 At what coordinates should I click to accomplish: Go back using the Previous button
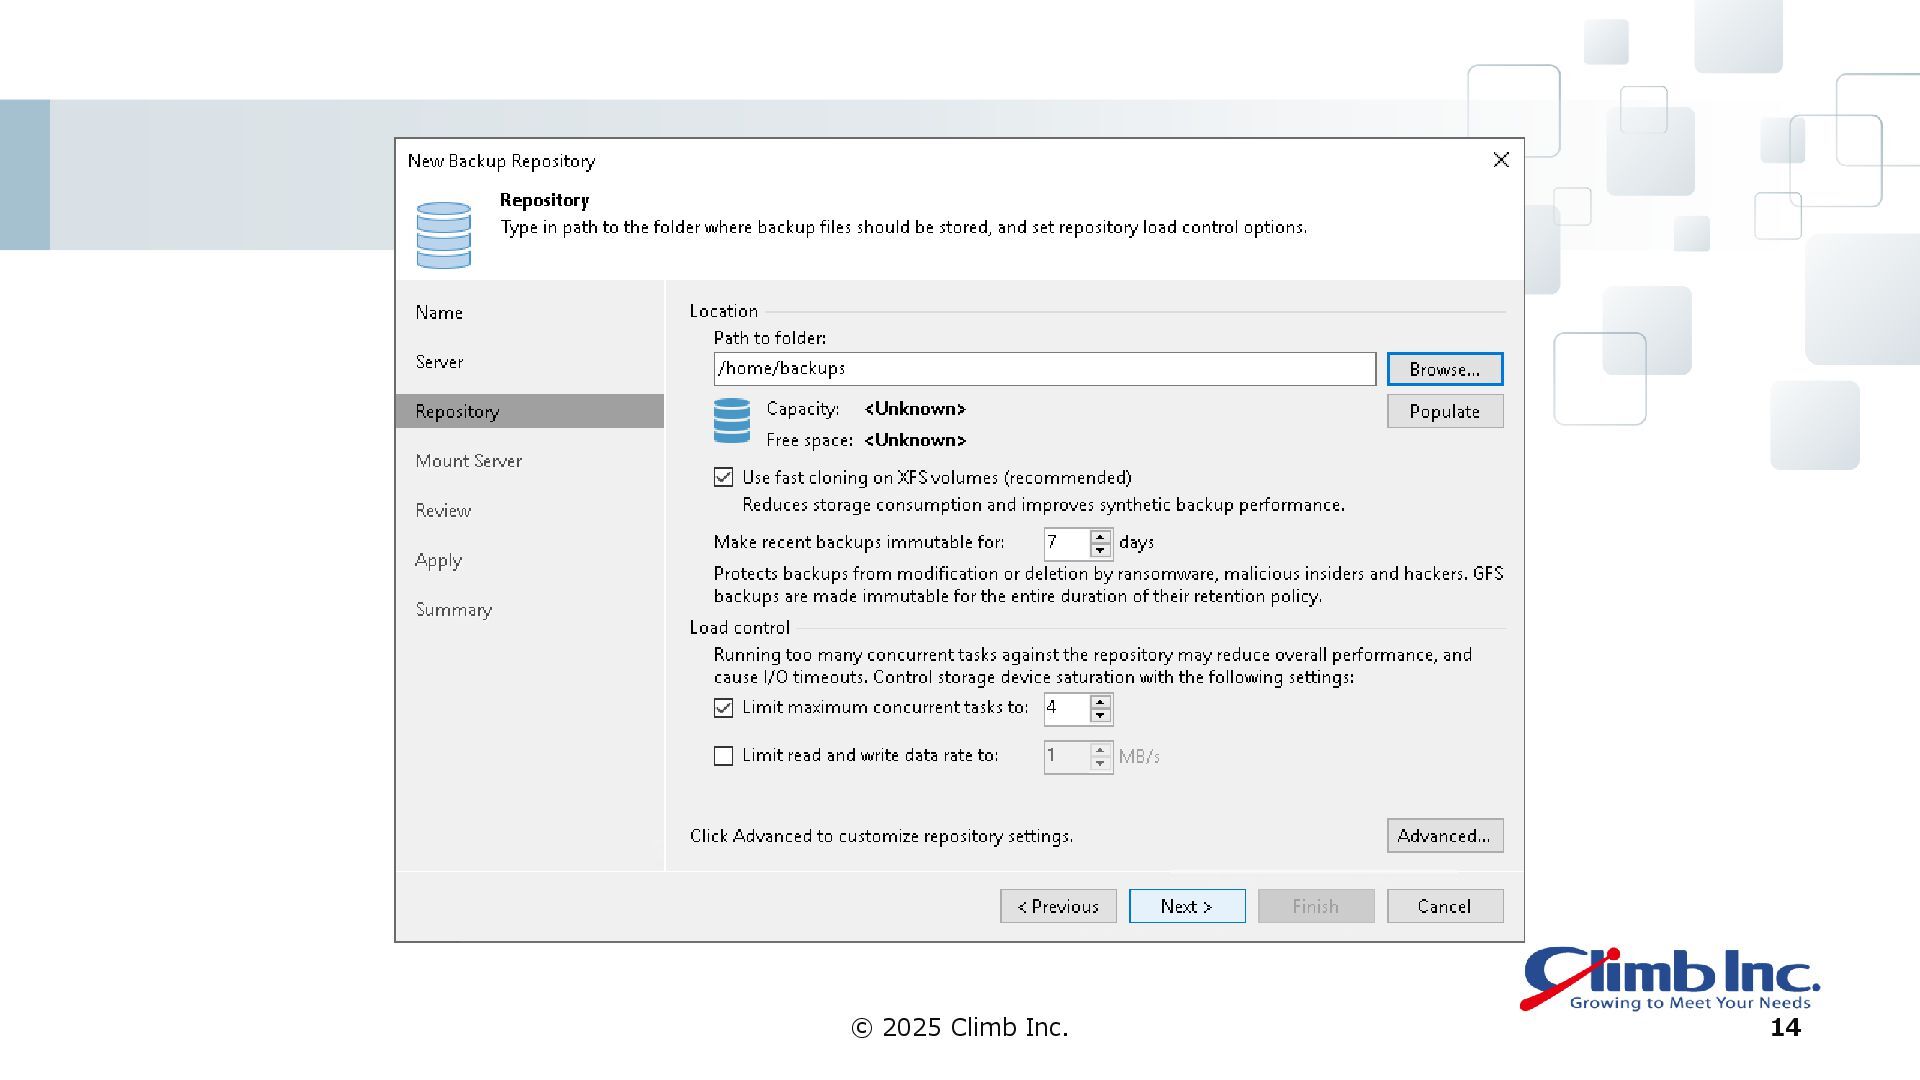tap(1058, 906)
